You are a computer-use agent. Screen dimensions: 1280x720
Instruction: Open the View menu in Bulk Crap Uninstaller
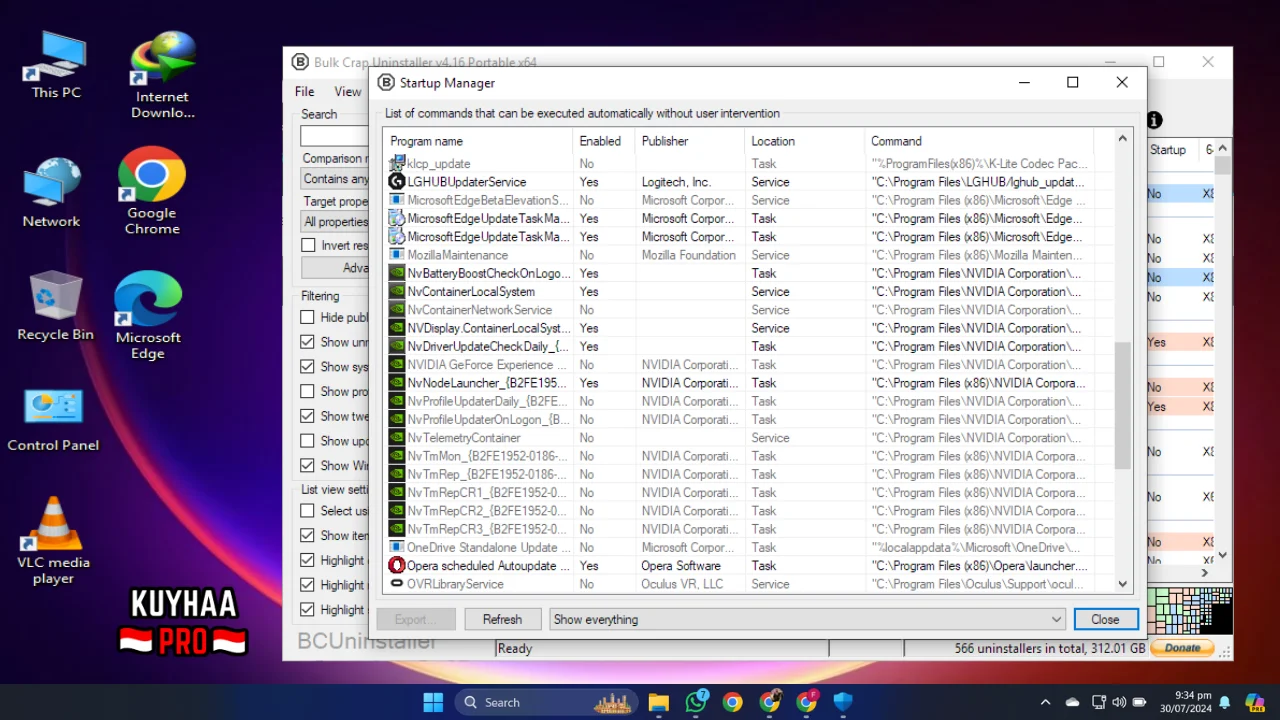pyautogui.click(x=348, y=91)
